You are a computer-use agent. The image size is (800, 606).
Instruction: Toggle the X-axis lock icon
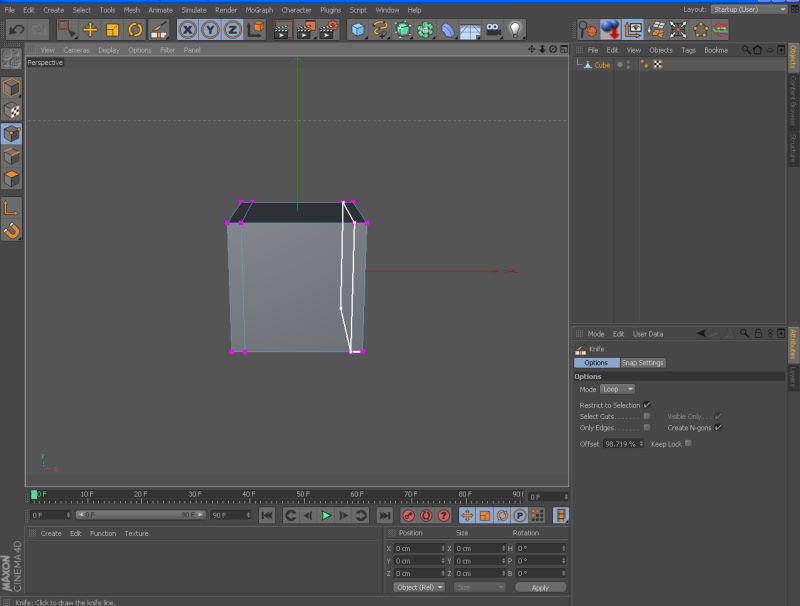point(188,30)
